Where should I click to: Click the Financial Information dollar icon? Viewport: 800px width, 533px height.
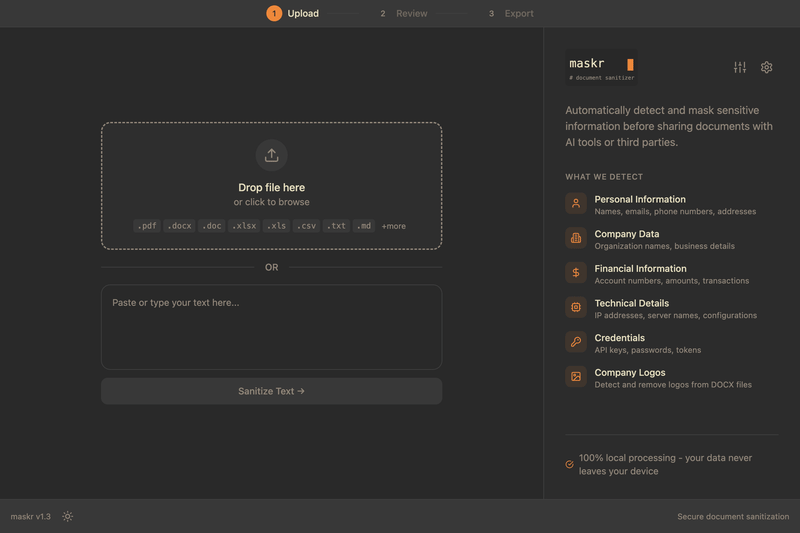coord(576,272)
